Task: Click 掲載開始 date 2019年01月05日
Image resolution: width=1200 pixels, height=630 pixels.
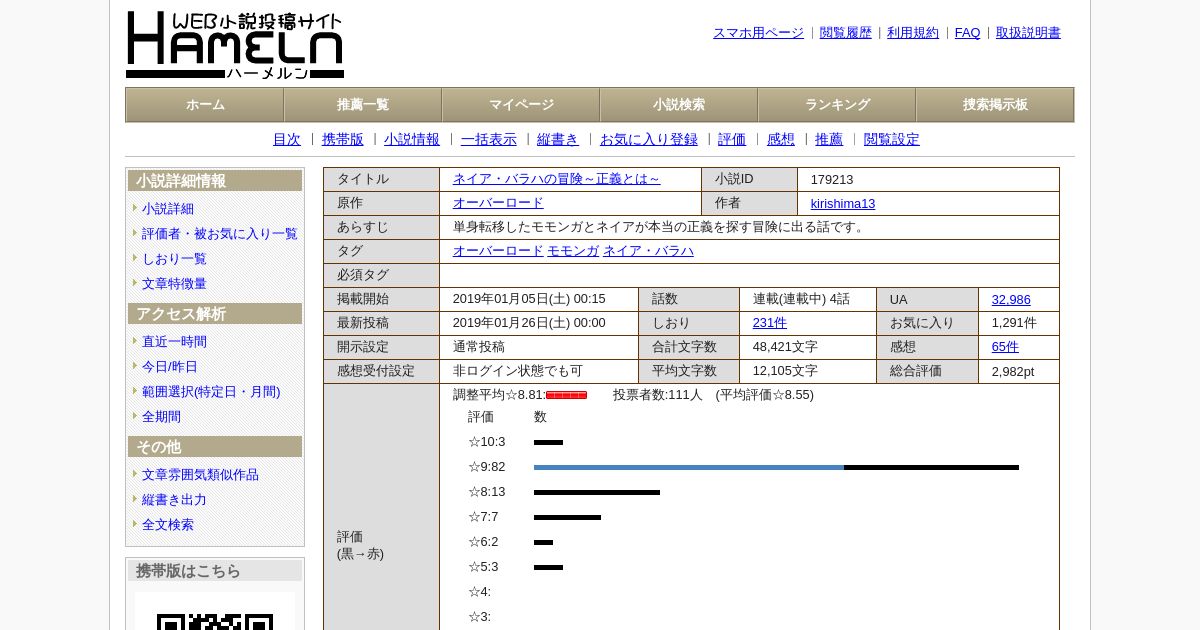Action: 529,299
